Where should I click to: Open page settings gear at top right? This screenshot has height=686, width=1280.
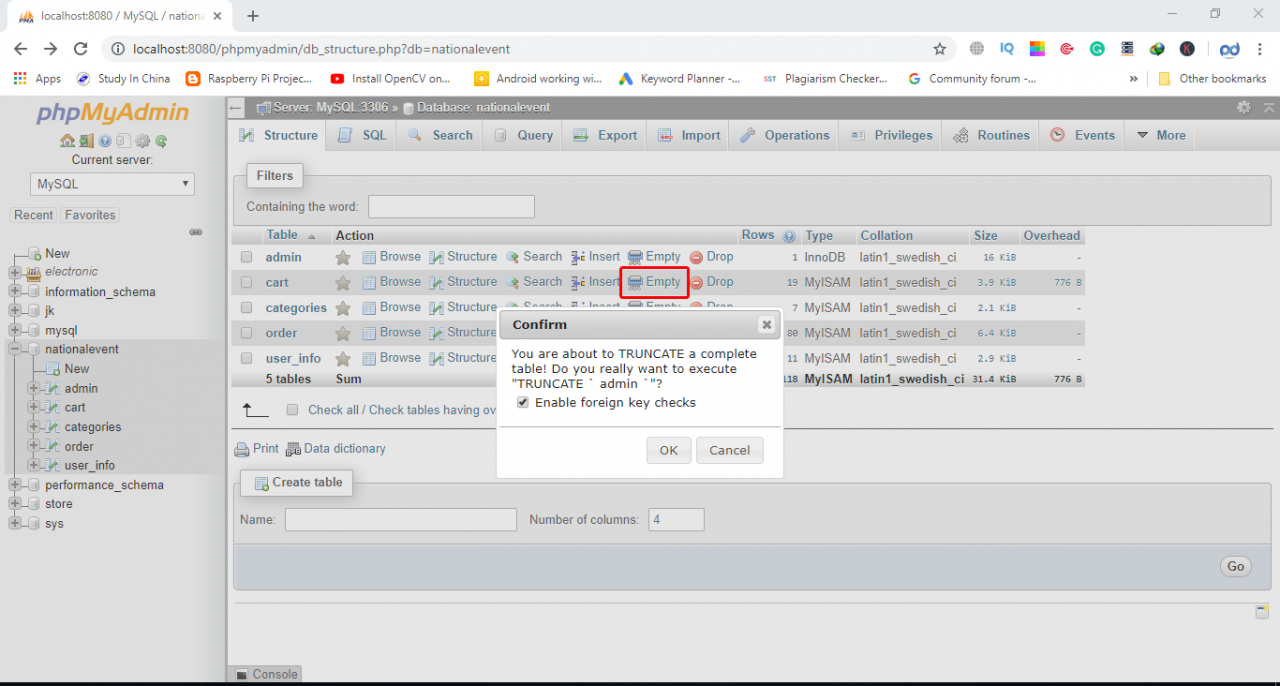pyautogui.click(x=1244, y=107)
